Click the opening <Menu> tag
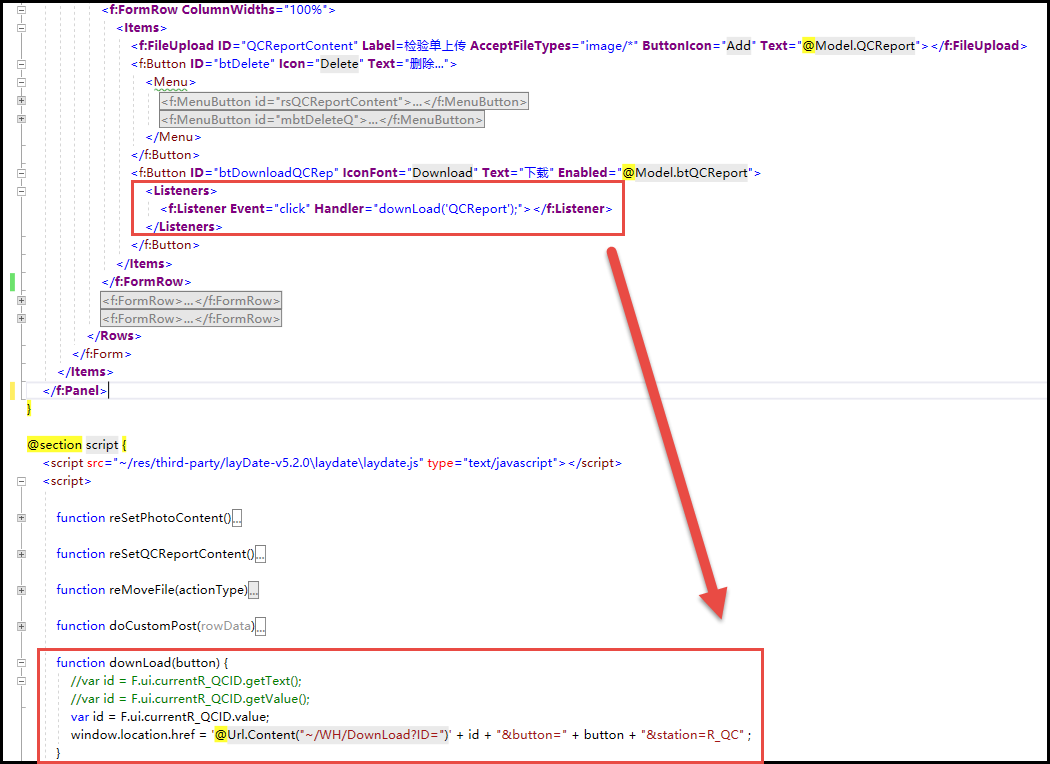 [171, 82]
